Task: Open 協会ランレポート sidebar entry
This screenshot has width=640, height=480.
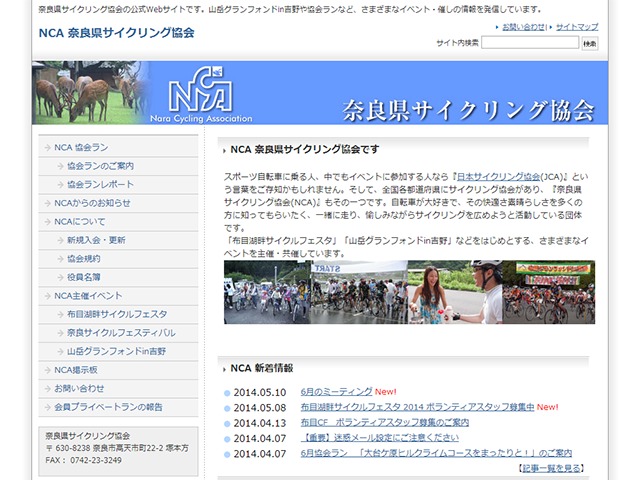Action: (118, 184)
